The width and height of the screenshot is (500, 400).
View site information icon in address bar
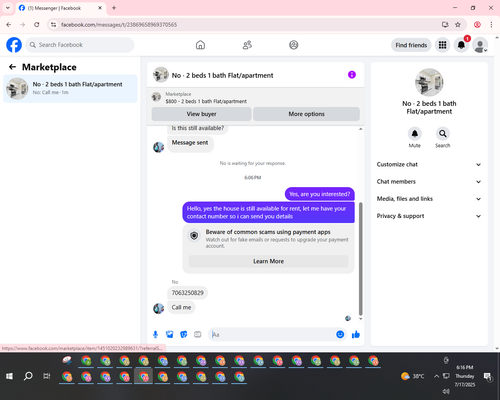[x=53, y=25]
